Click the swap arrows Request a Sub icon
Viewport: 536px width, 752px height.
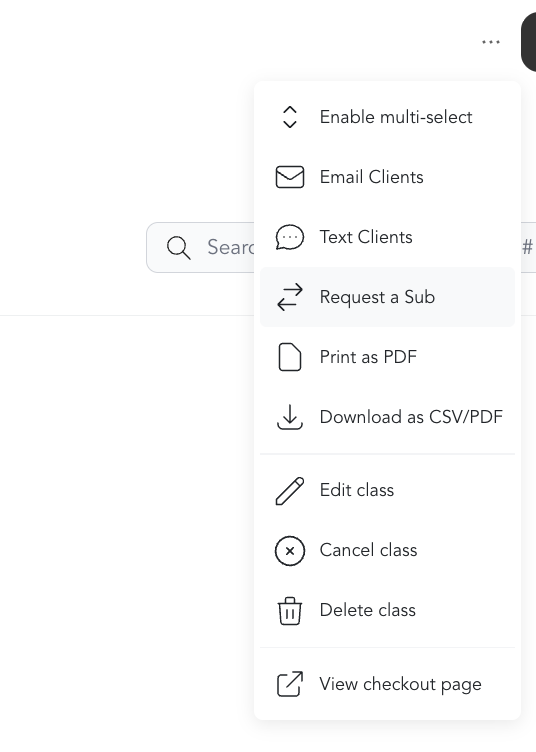[290, 297]
